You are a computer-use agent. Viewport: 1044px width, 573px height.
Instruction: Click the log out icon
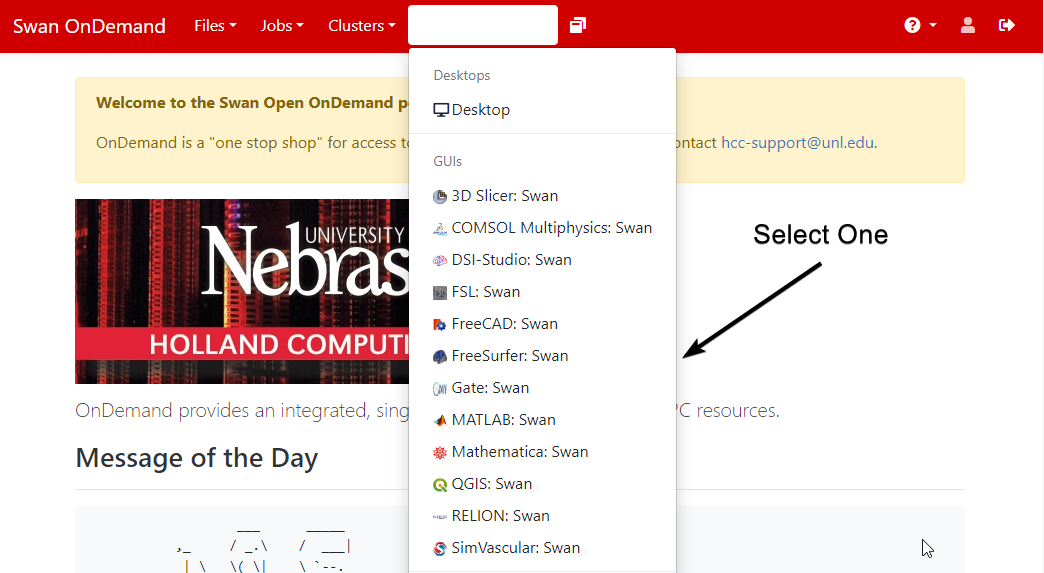click(1007, 25)
